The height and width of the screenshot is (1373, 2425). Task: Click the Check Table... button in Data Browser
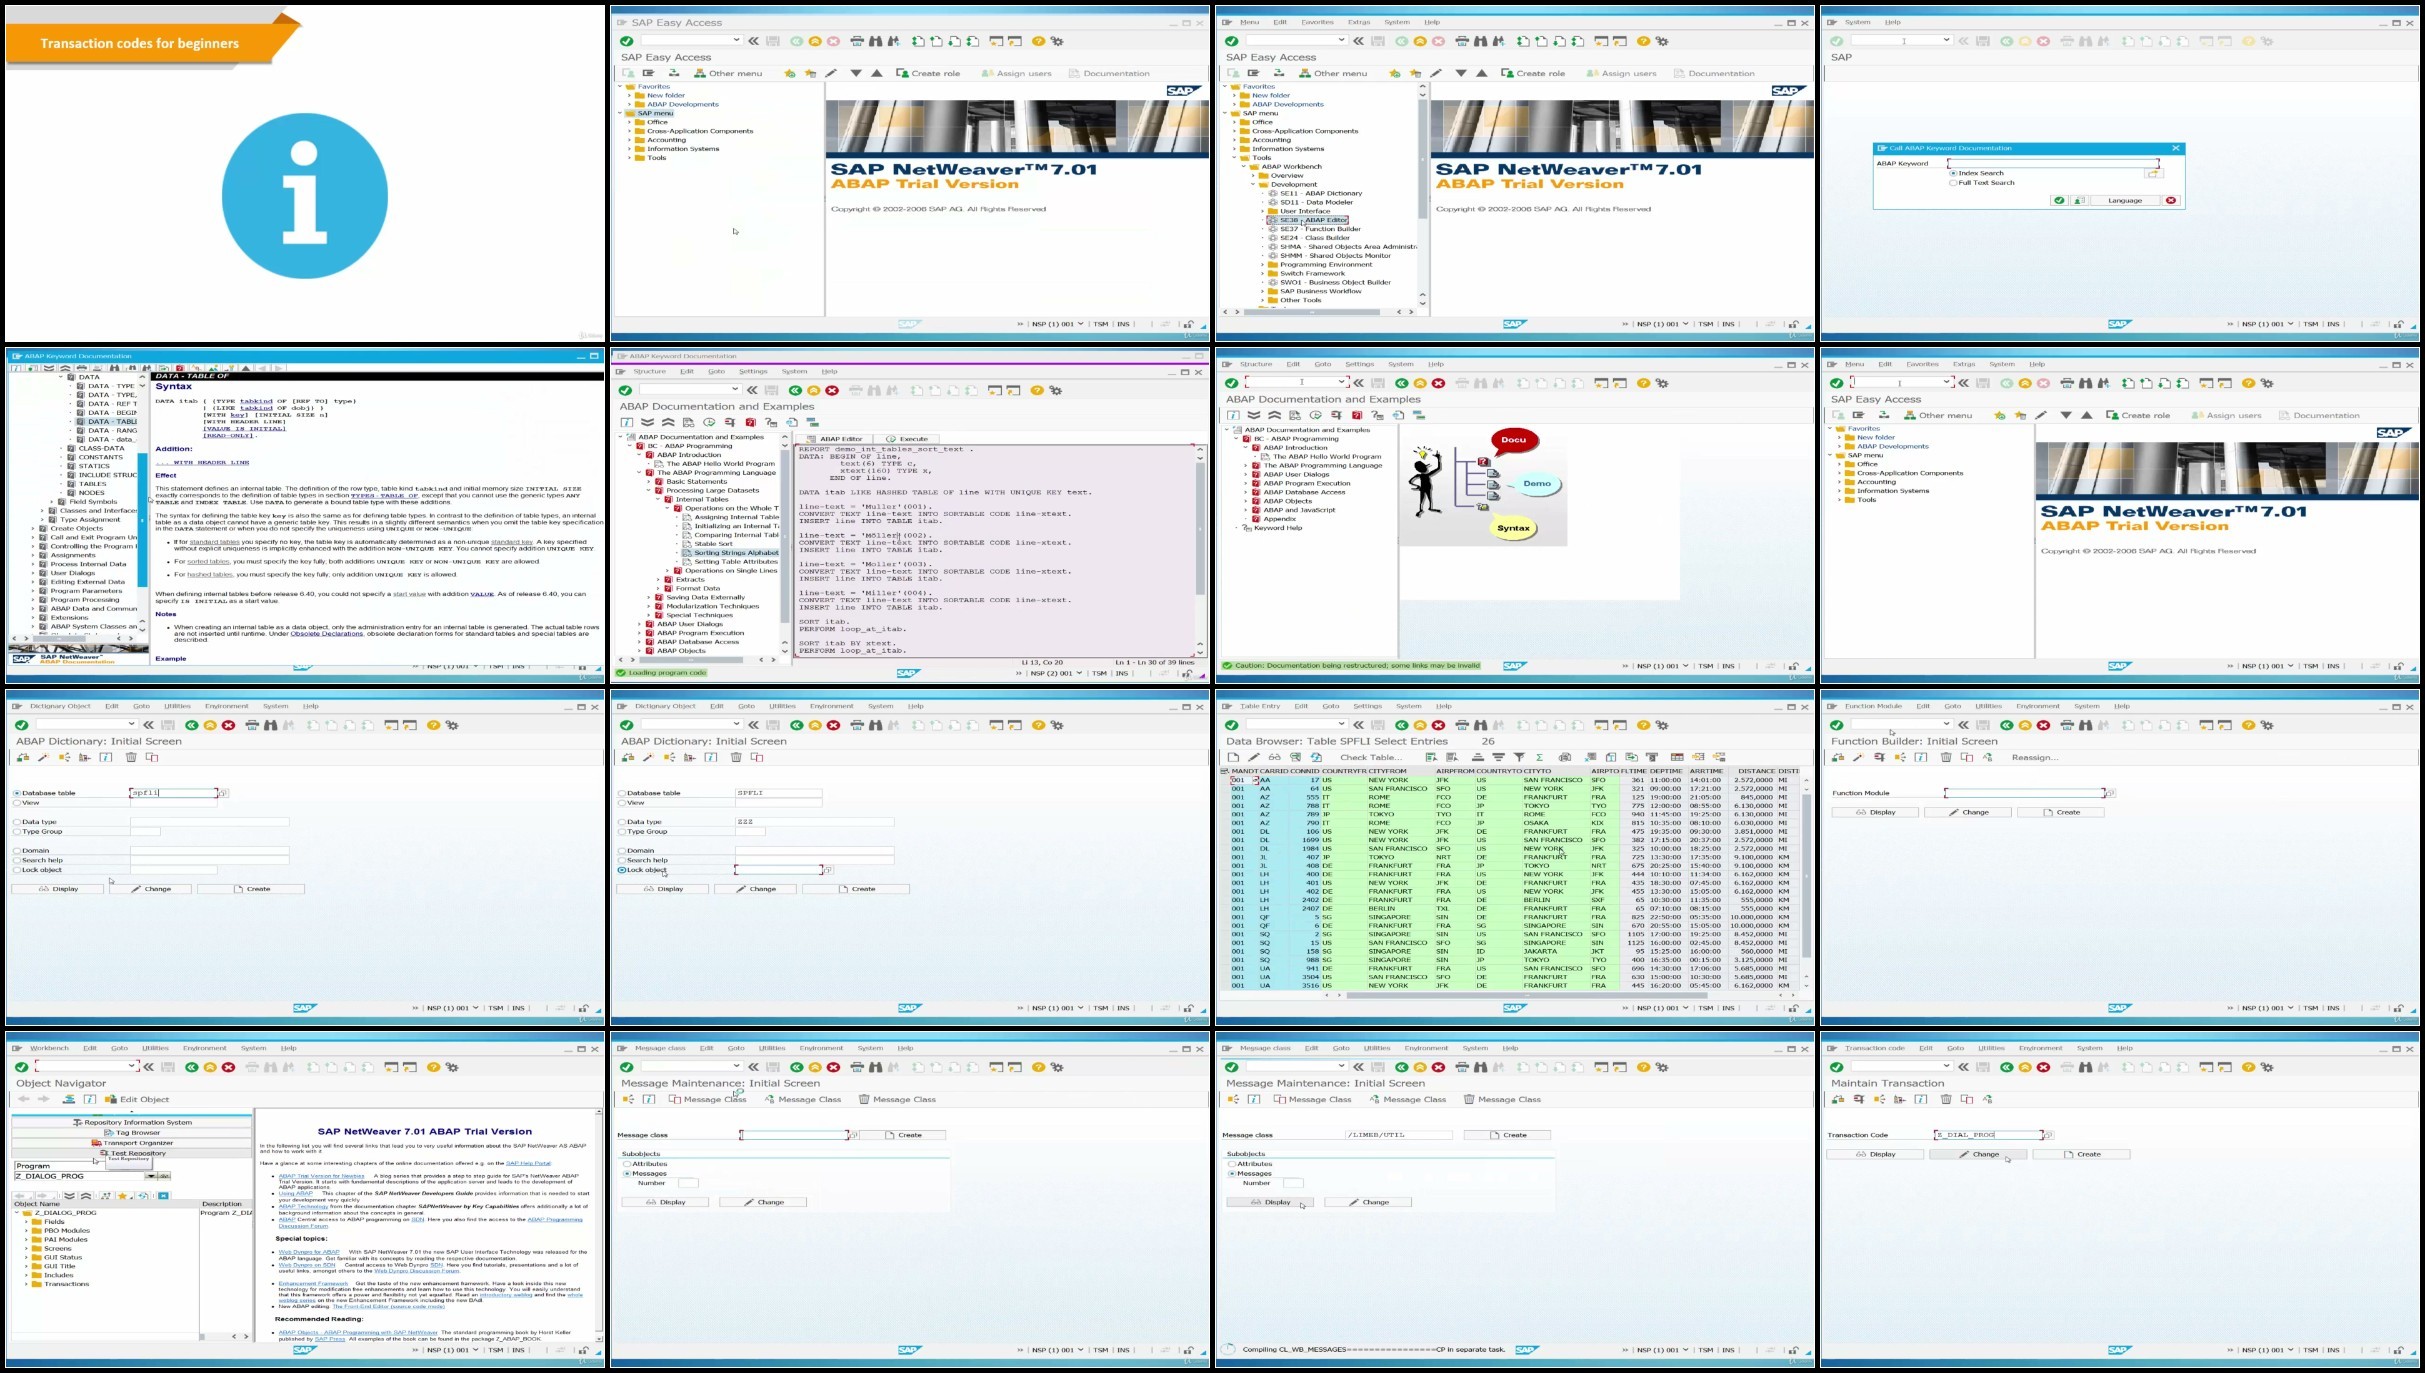click(1370, 757)
